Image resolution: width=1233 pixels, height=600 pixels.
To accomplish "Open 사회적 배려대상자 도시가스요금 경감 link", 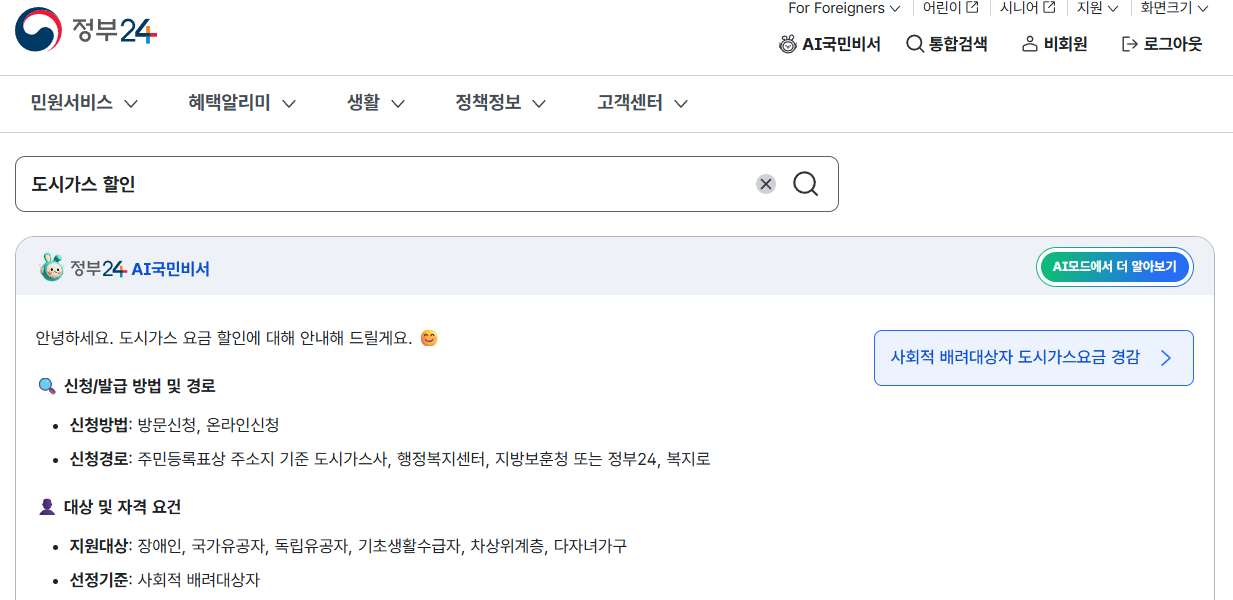I will (x=1033, y=358).
